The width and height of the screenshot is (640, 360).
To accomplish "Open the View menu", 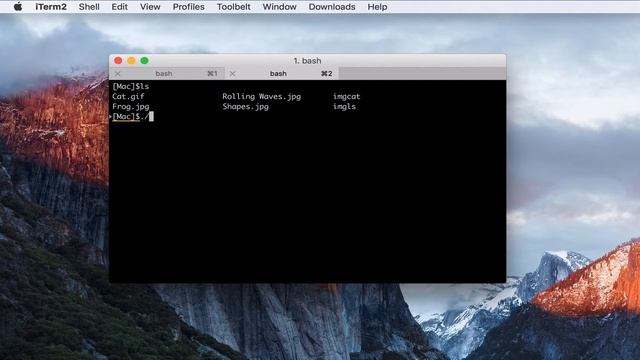I will click(x=150, y=7).
